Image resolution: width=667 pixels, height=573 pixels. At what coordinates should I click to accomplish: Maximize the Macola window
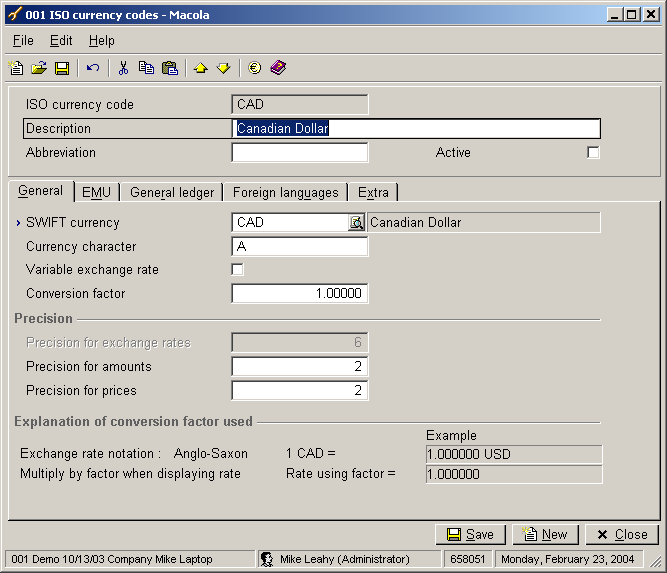(x=632, y=15)
